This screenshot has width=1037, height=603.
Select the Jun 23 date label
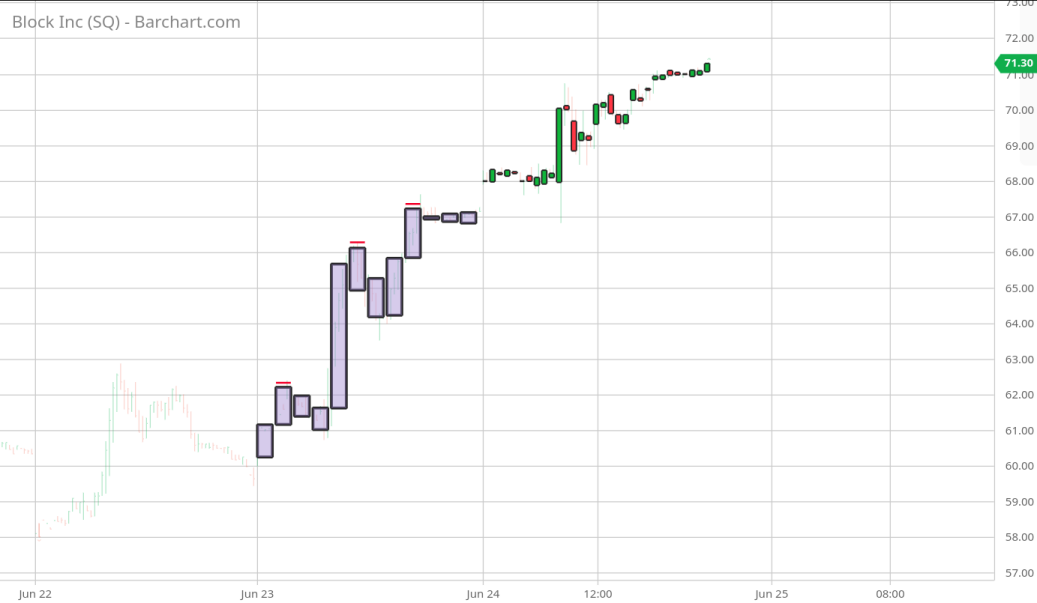pyautogui.click(x=257, y=594)
